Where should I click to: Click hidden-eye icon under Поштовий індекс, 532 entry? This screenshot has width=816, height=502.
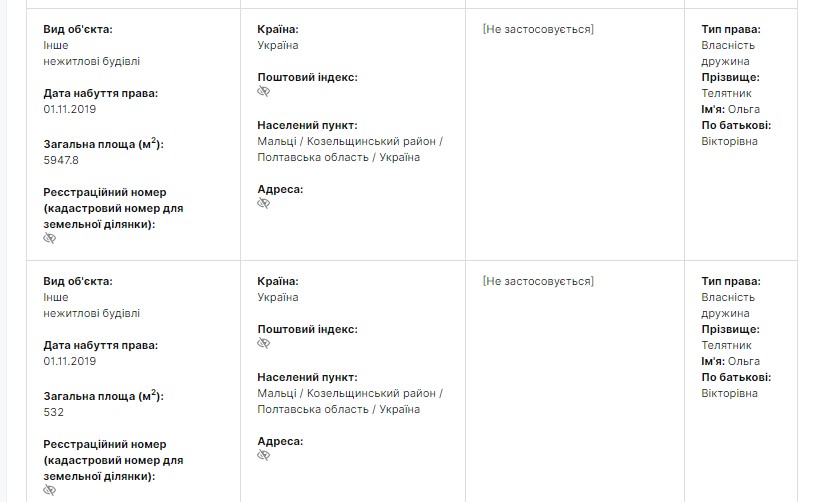pyautogui.click(x=264, y=343)
